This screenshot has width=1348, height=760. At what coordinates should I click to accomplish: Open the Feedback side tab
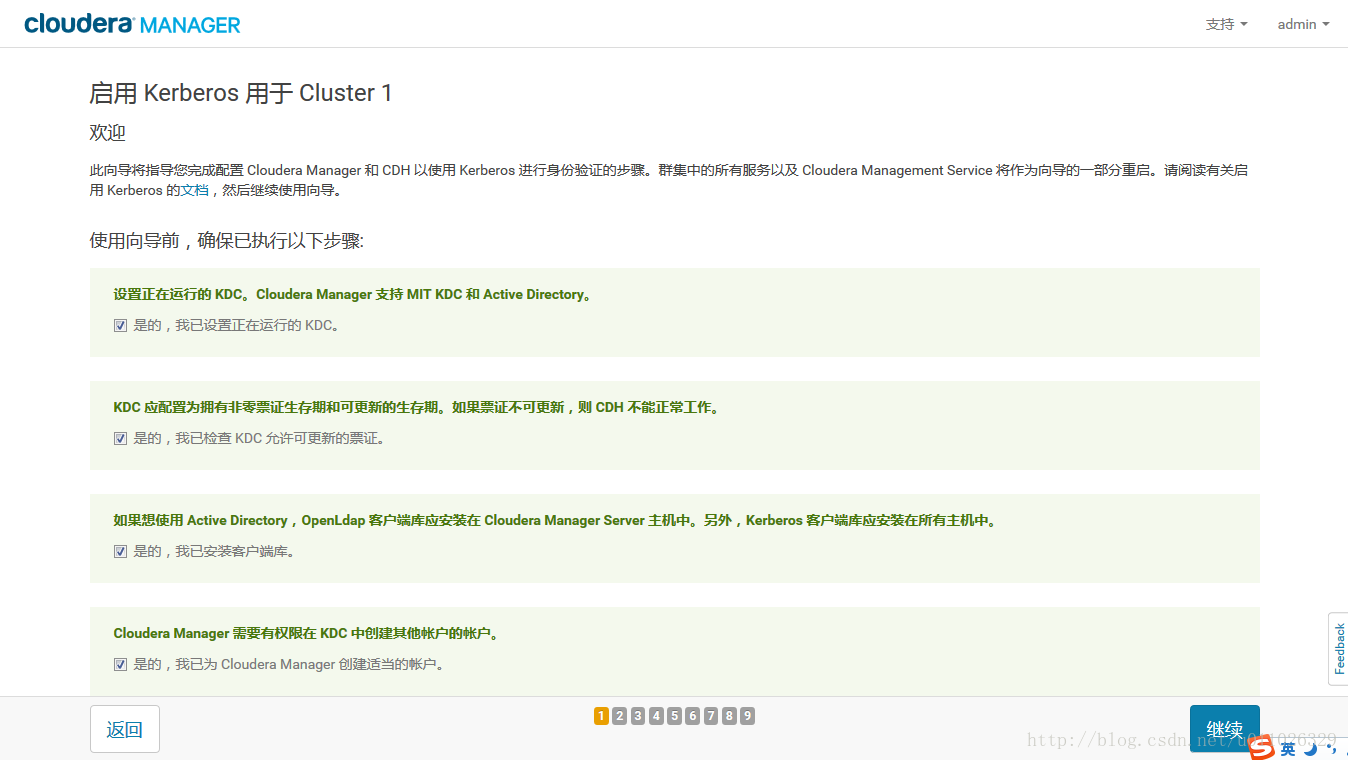tap(1339, 649)
